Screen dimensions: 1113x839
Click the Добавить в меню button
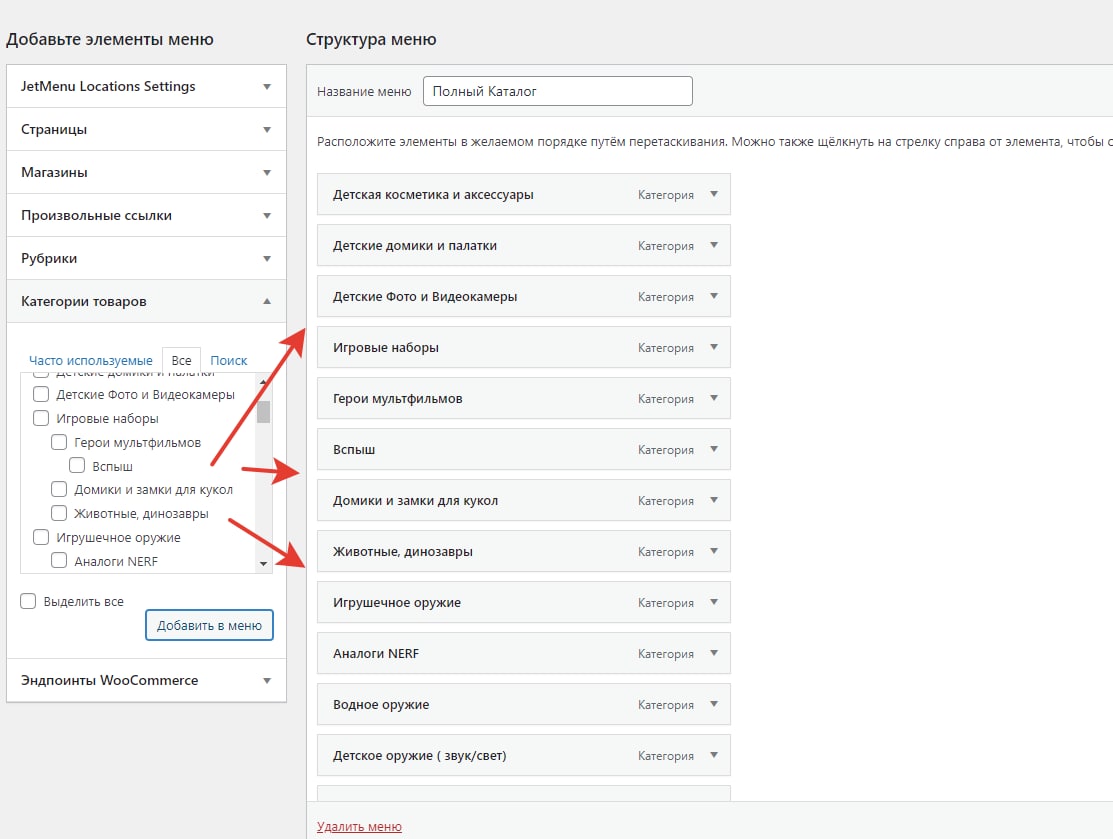pyautogui.click(x=209, y=625)
